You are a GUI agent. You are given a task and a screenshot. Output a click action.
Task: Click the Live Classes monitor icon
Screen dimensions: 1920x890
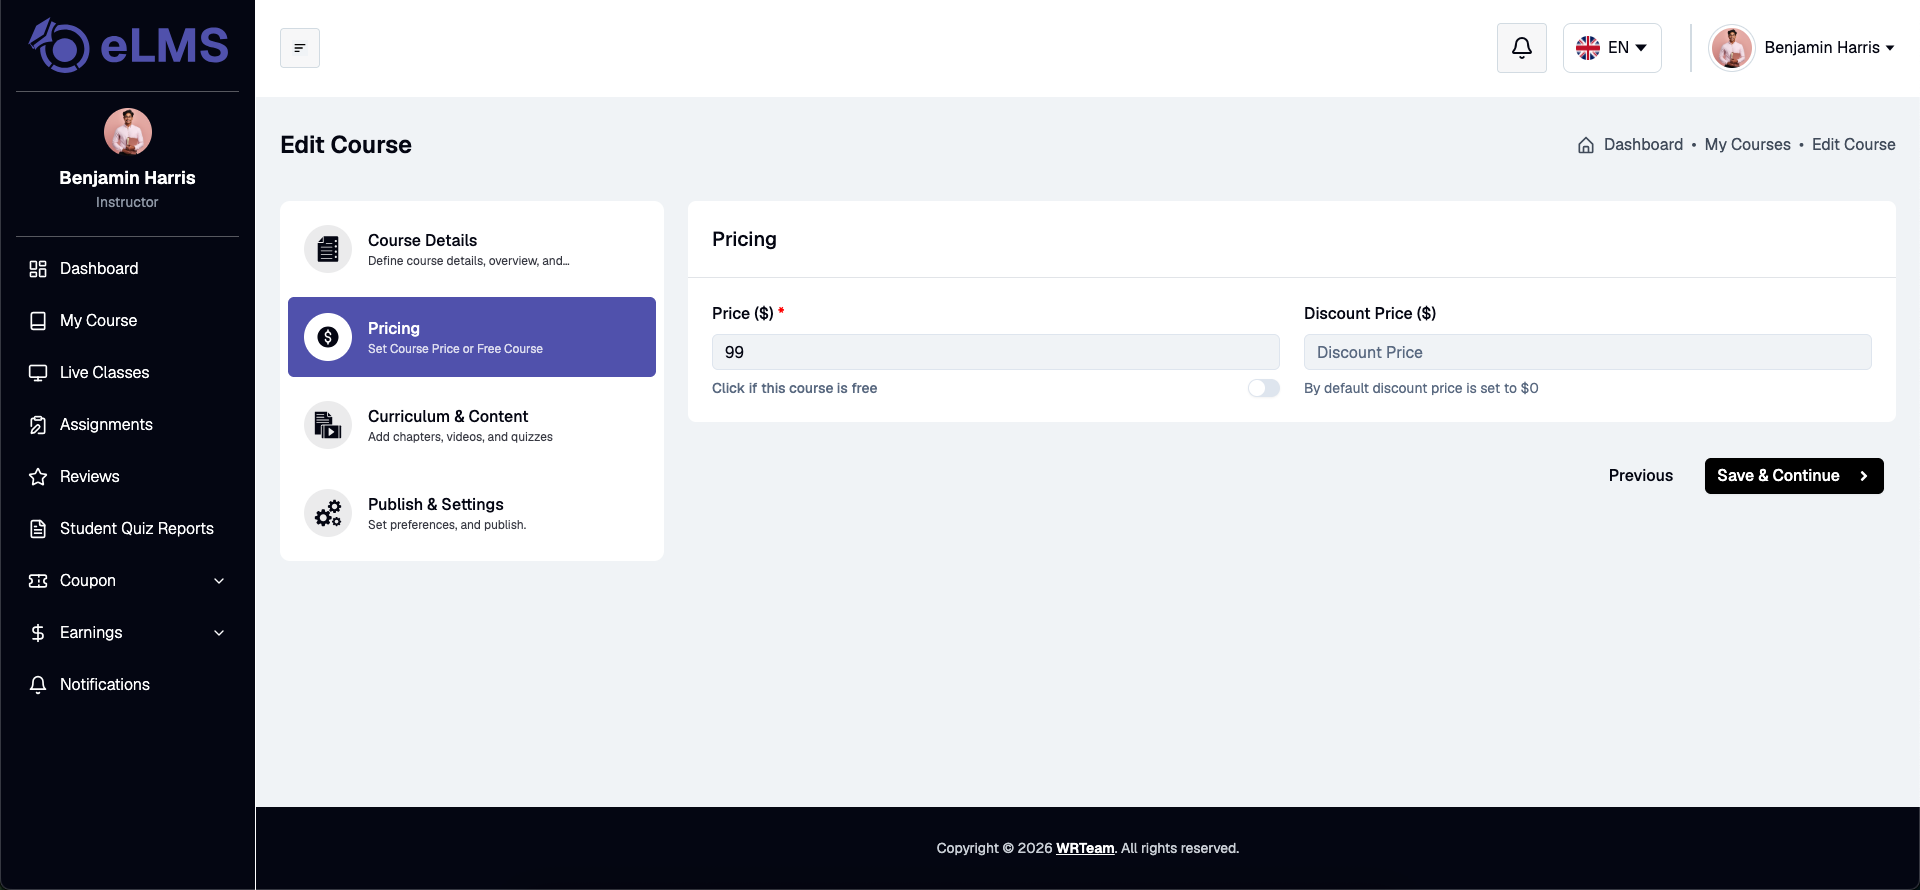[x=38, y=373]
